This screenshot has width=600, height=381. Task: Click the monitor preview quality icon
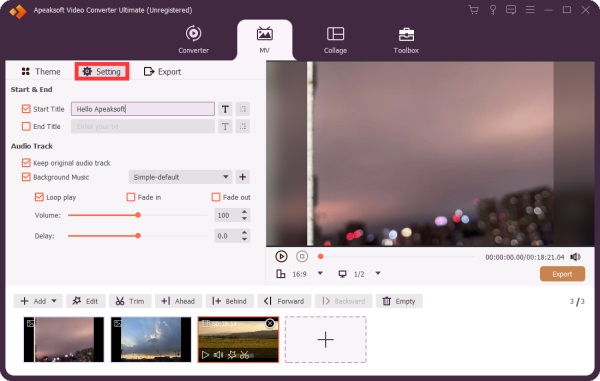click(342, 274)
